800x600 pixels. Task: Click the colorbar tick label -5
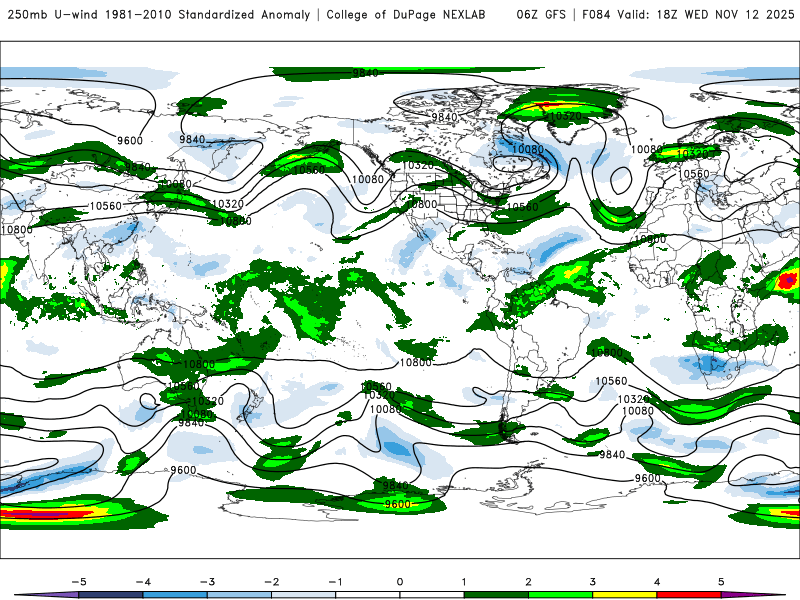79,582
